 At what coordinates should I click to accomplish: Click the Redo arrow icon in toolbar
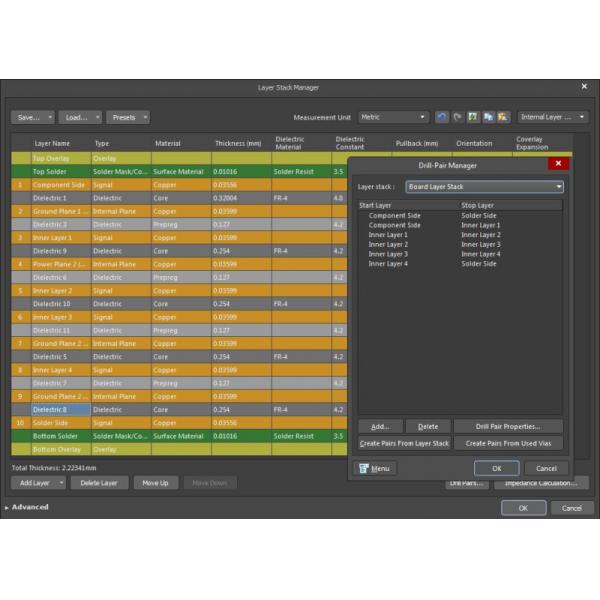(457, 117)
